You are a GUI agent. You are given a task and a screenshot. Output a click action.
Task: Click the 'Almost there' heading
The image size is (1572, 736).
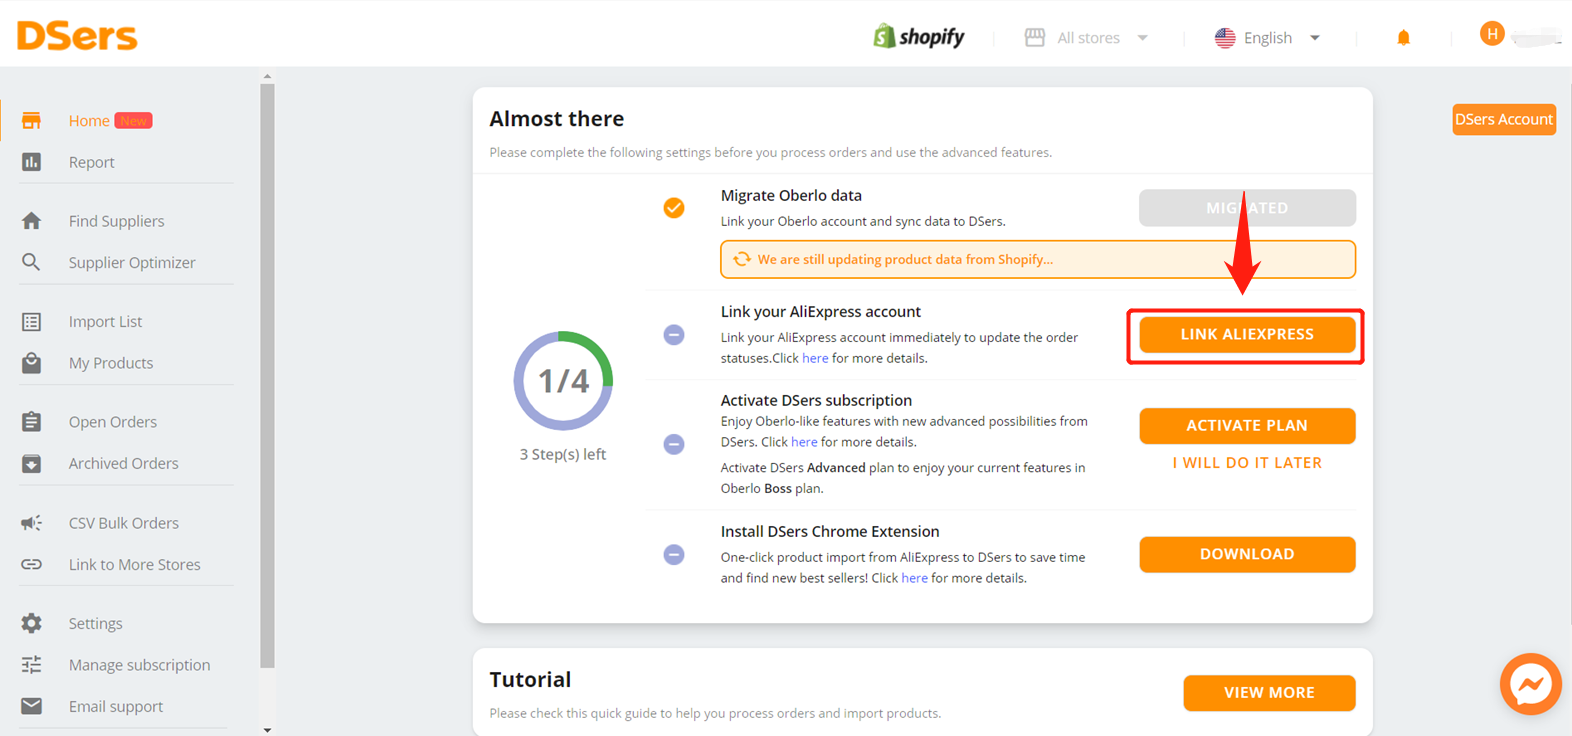(557, 119)
